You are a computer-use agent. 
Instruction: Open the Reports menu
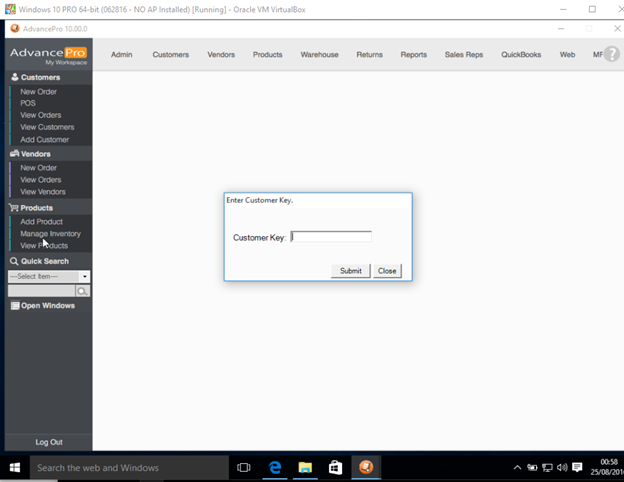(413, 55)
